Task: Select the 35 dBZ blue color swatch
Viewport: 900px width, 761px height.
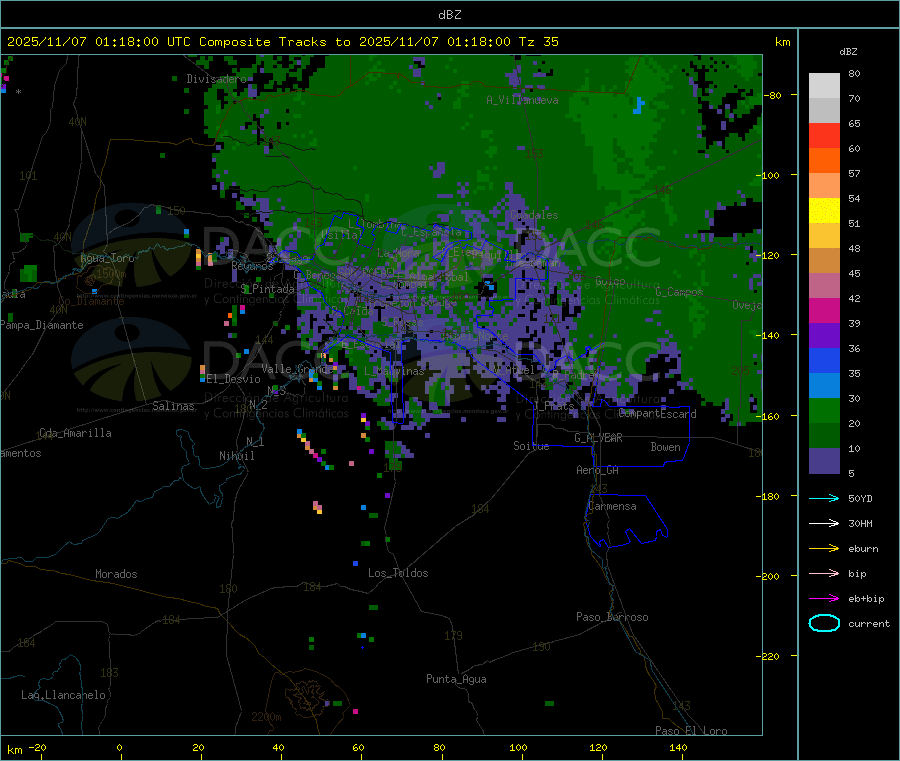Action: point(824,386)
